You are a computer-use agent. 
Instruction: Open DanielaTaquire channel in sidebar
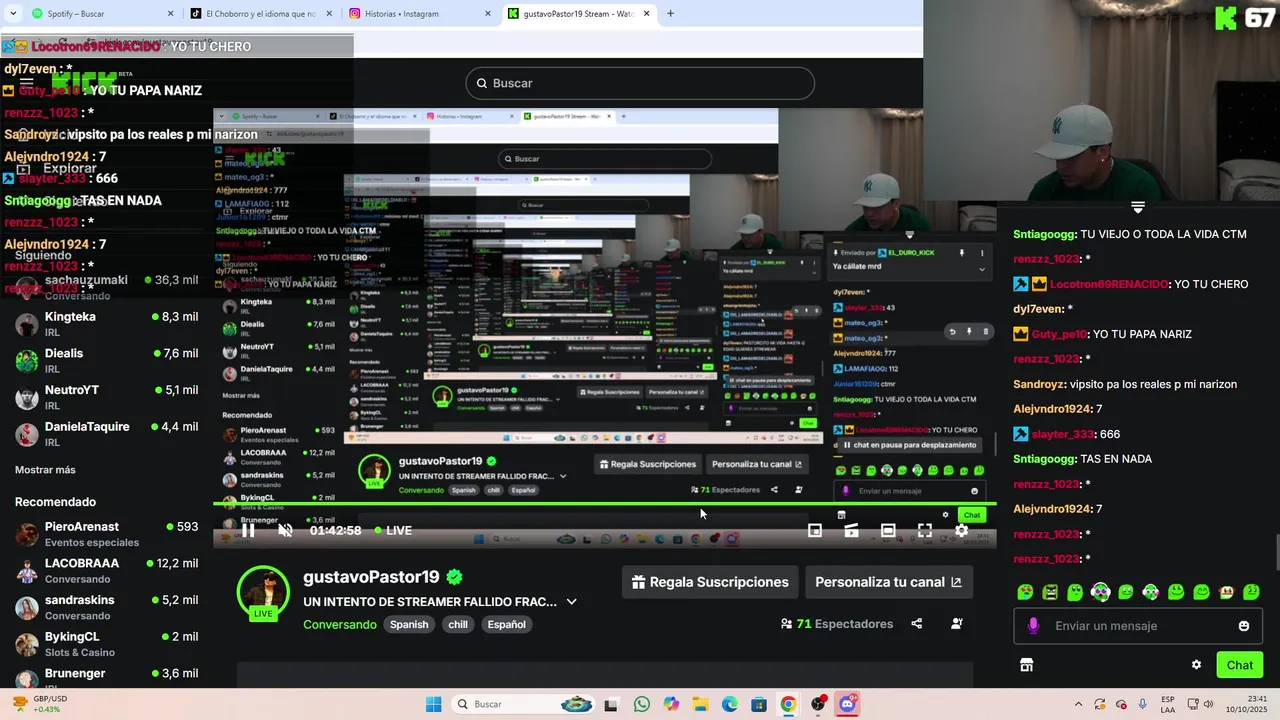click(106, 434)
